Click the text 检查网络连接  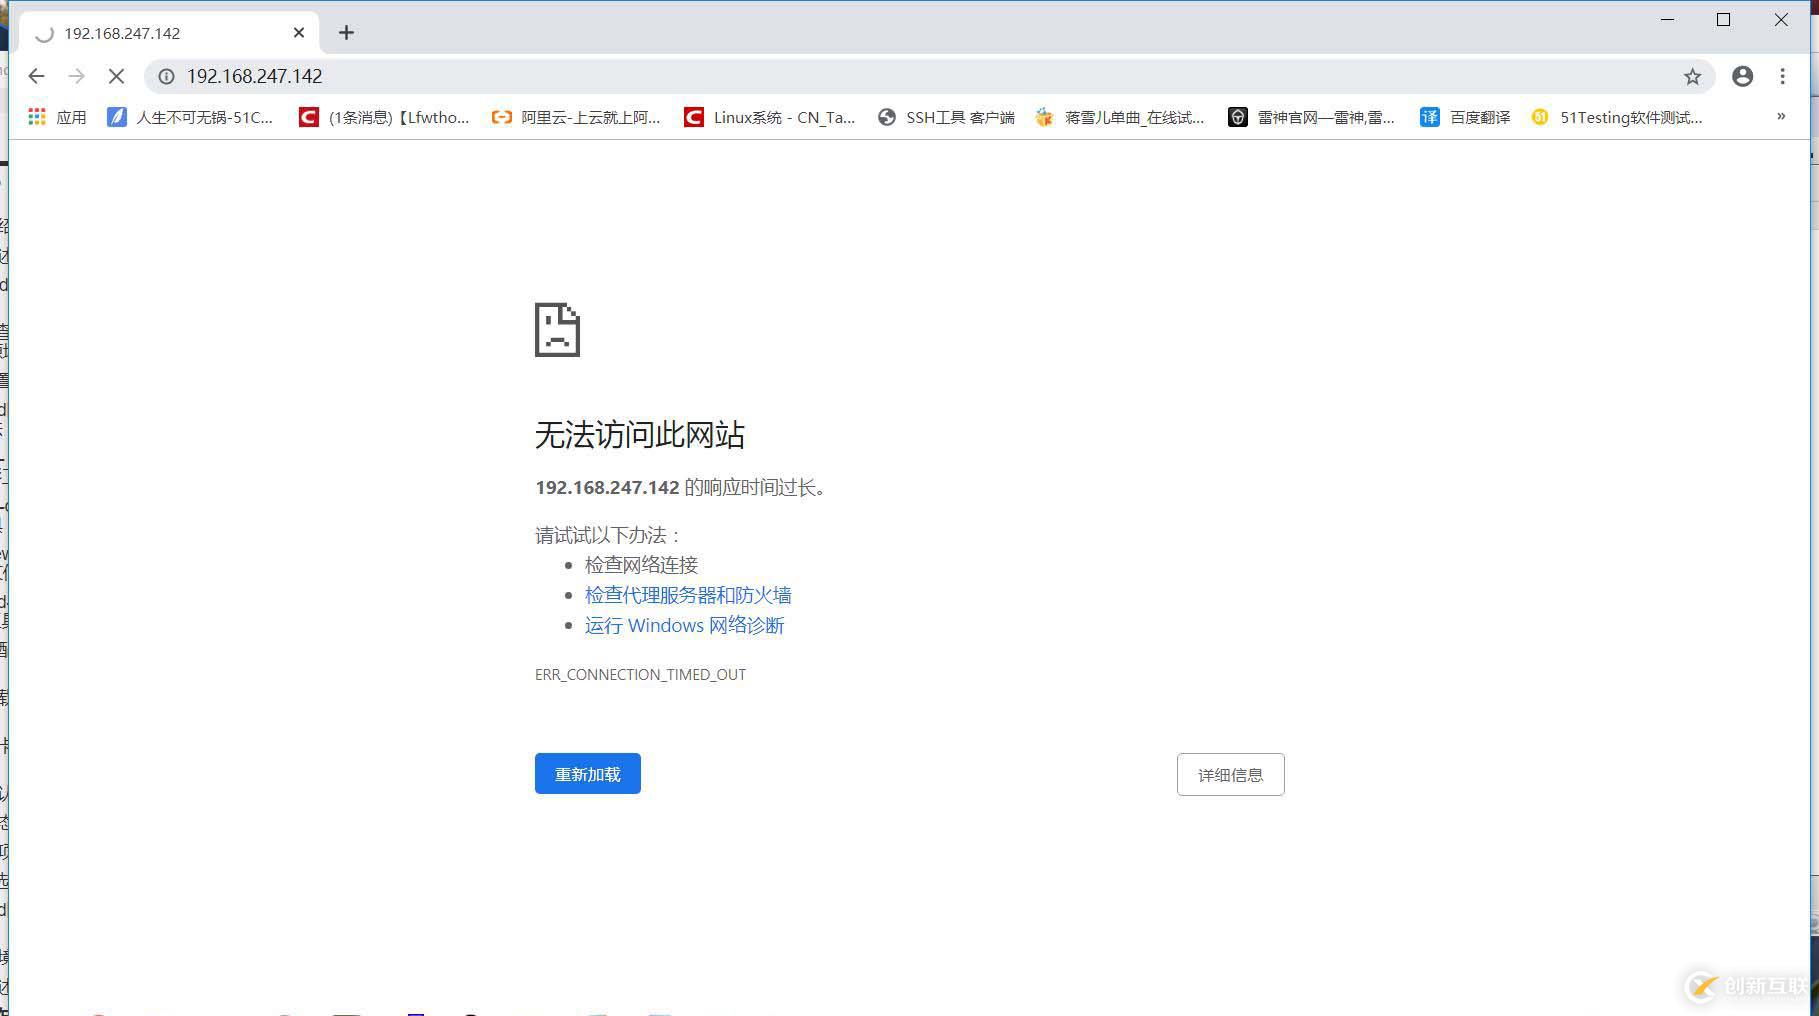point(641,565)
